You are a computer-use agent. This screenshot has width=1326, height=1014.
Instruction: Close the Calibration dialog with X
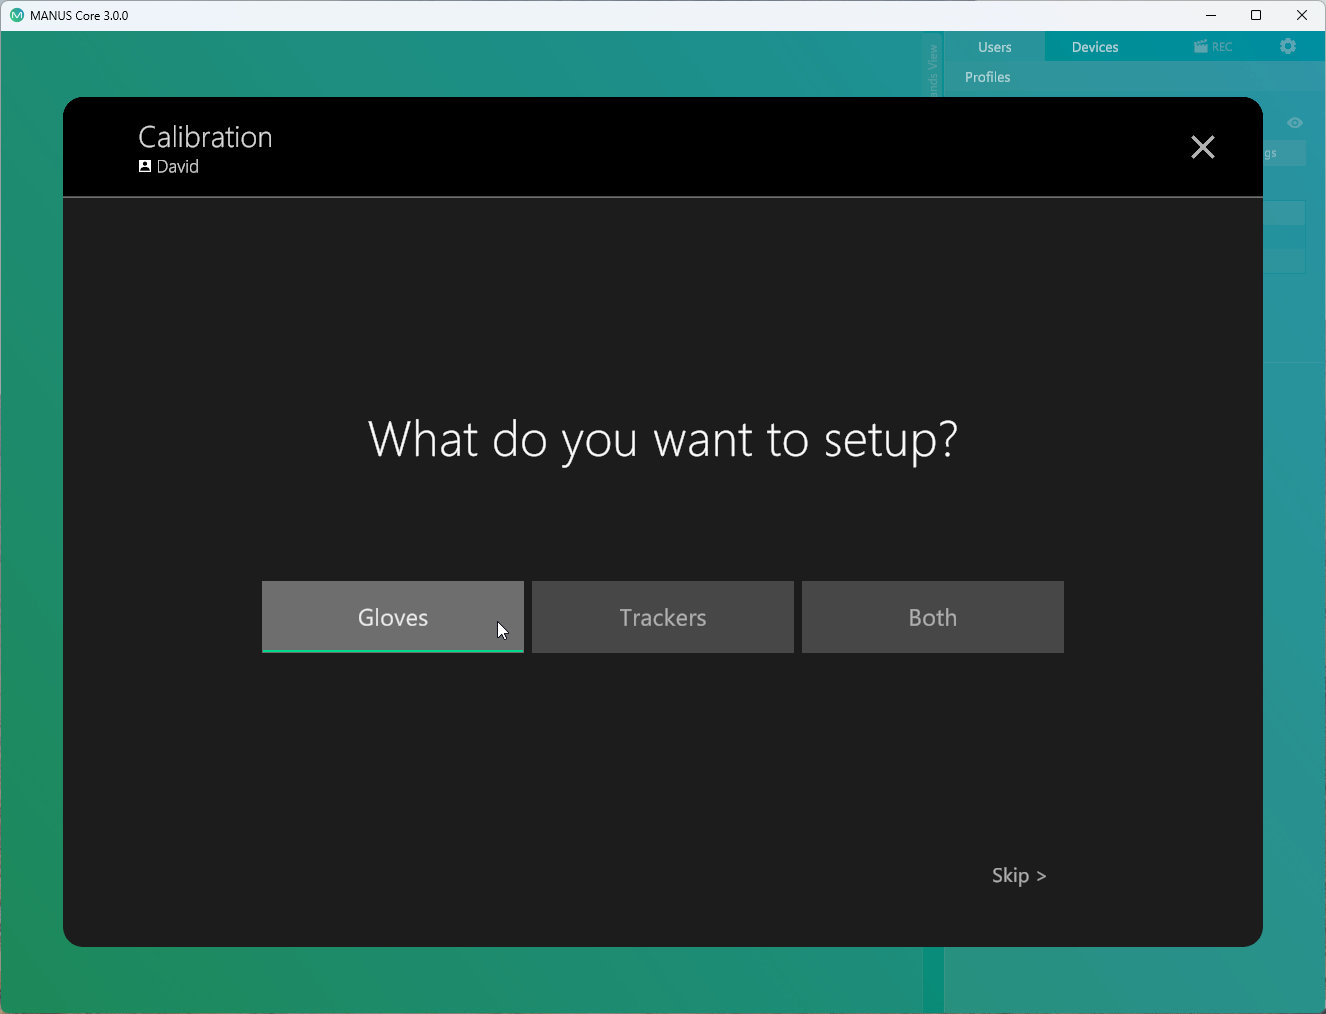(1202, 147)
